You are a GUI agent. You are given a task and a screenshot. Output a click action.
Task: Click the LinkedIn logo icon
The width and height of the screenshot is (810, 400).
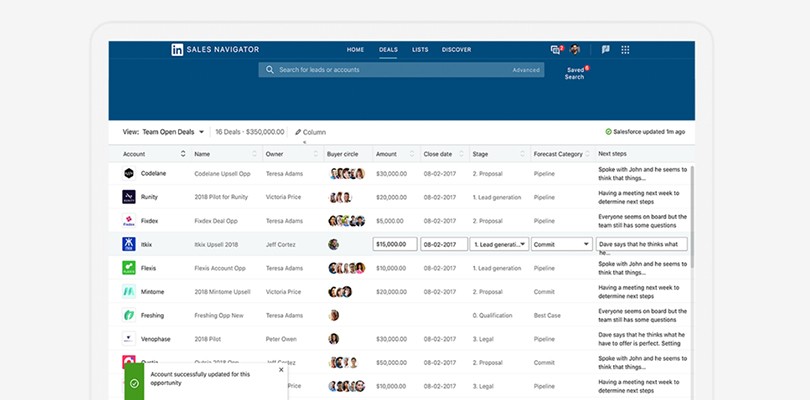[177, 49]
